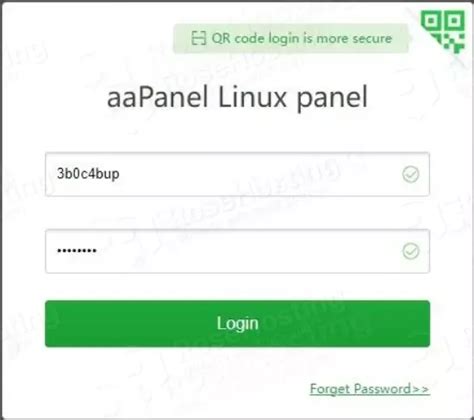Click the 'aaPanel Linux panel' heading

pyautogui.click(x=237, y=97)
